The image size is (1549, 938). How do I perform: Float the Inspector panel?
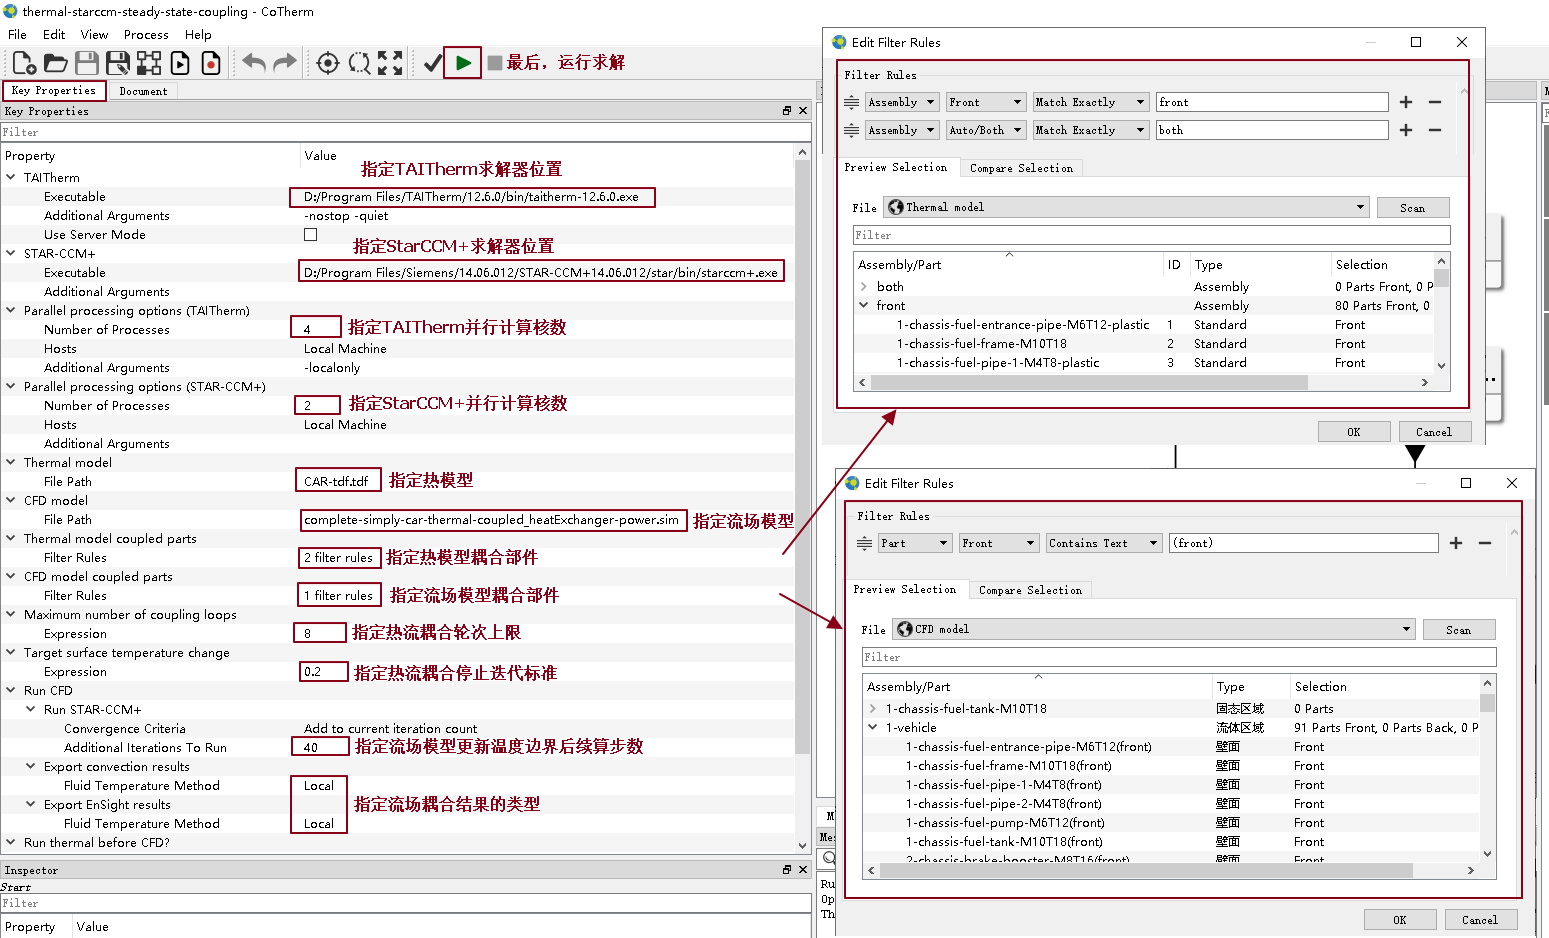787,870
